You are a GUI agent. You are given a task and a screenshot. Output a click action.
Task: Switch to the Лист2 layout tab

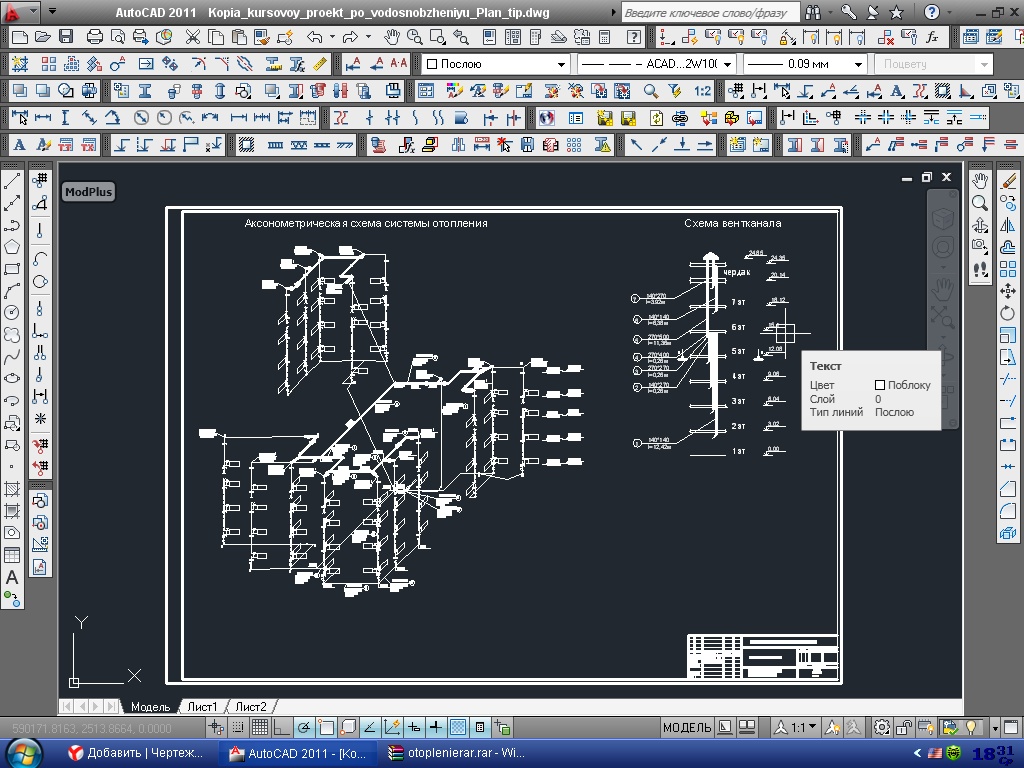pos(251,707)
